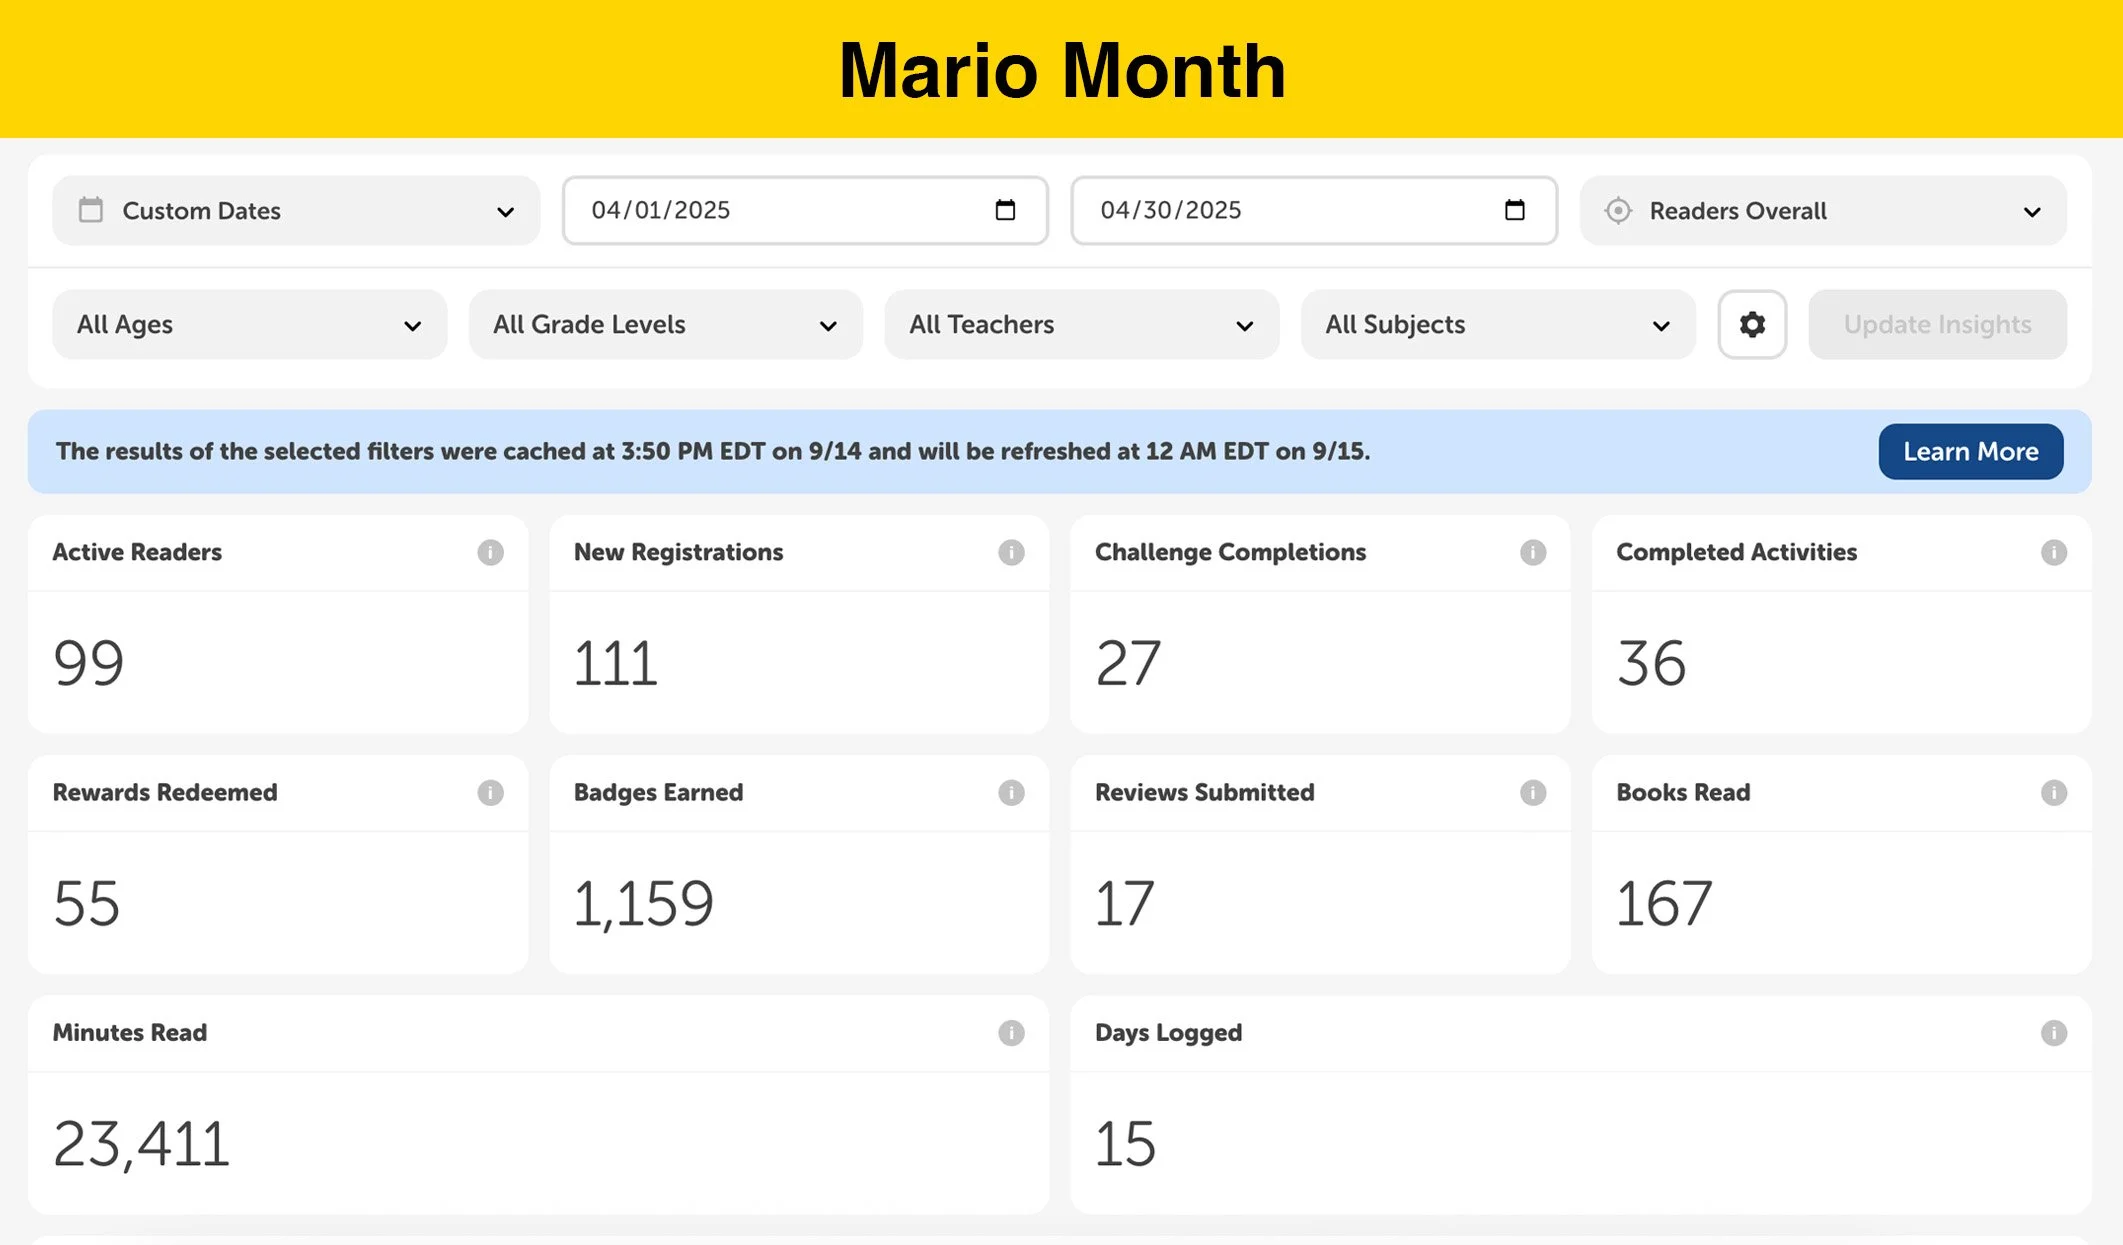The width and height of the screenshot is (2123, 1245).
Task: Open the calendar picker for end date 04/30/2025
Action: tap(1515, 210)
